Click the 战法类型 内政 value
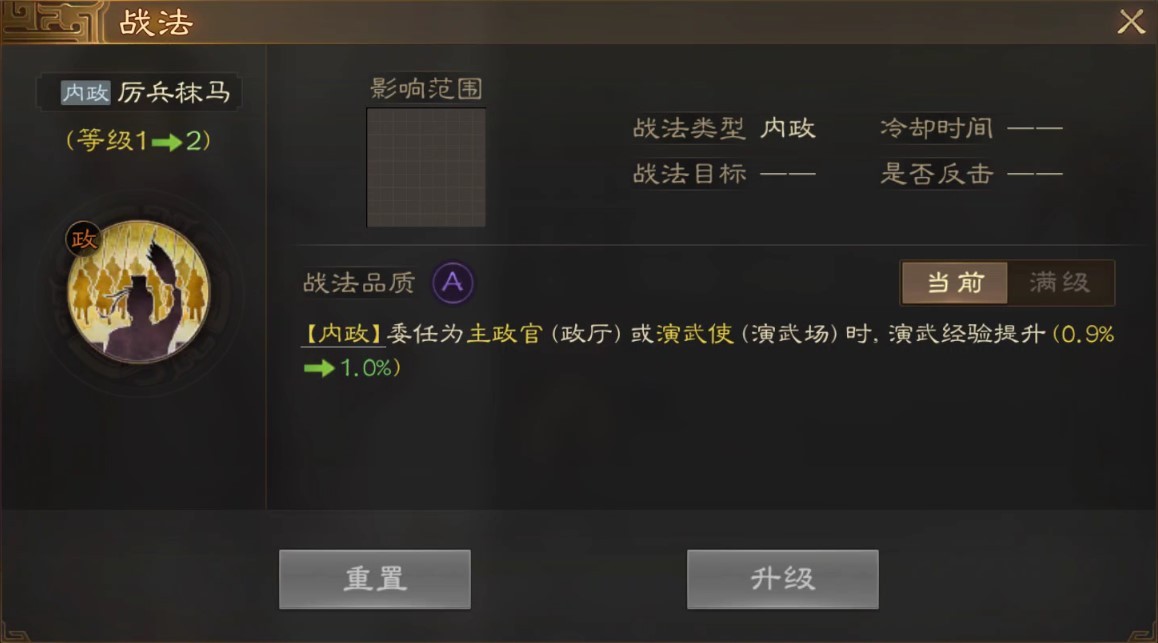Screen dimensions: 1158x643 pos(788,128)
